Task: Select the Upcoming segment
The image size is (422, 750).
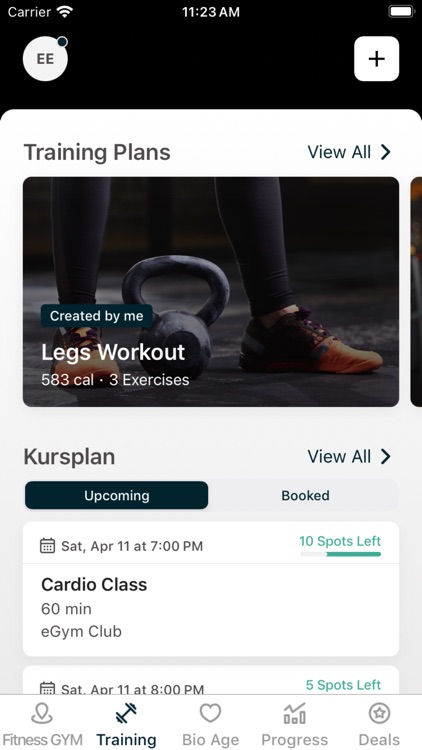Action: click(x=117, y=496)
